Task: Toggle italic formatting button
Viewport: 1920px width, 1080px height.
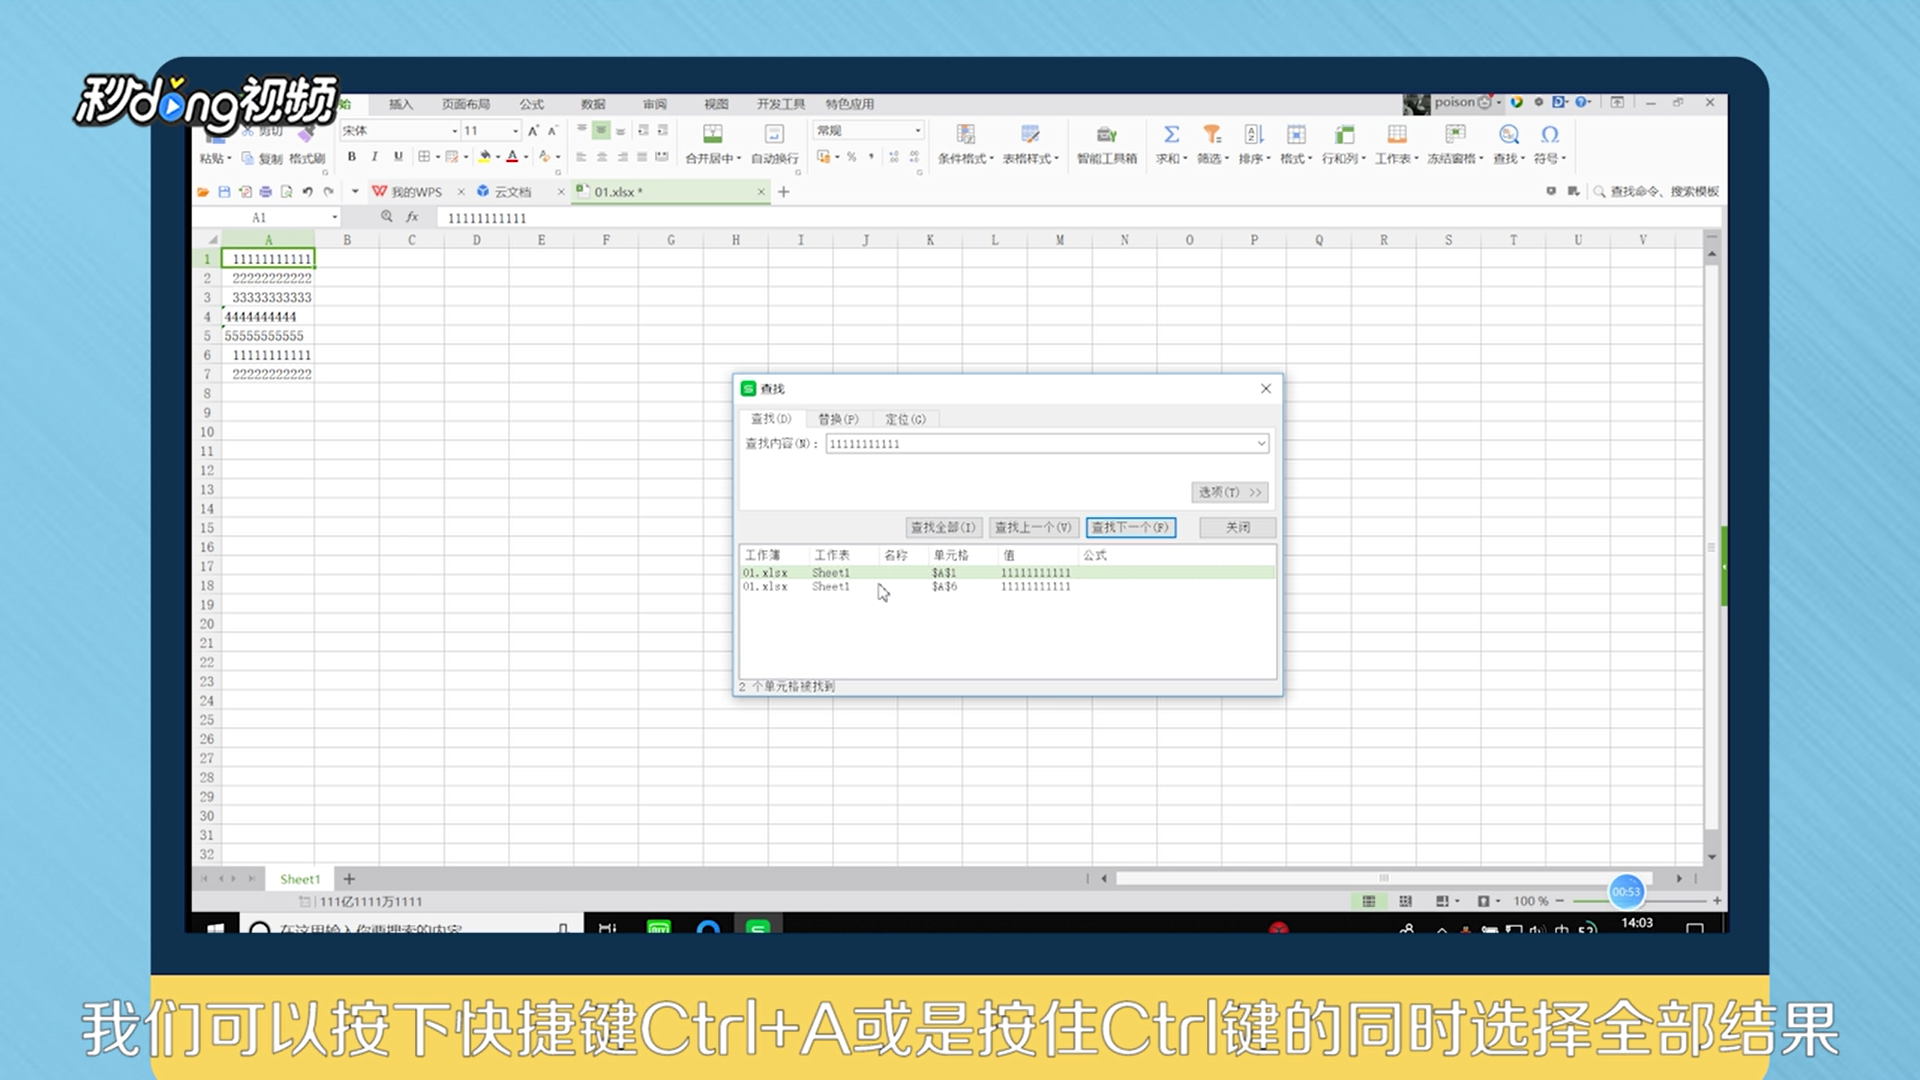Action: click(x=374, y=157)
